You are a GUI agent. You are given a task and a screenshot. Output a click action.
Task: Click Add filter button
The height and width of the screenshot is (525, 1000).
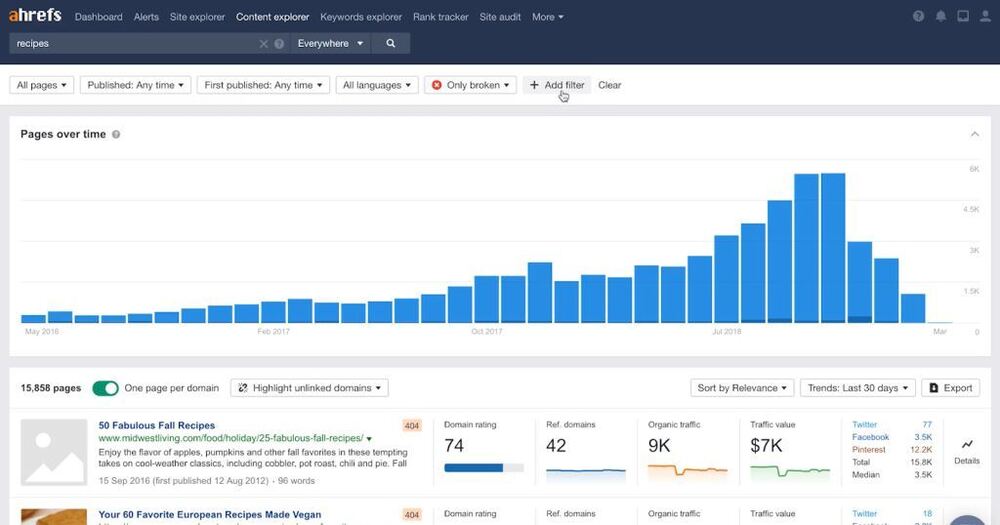(x=557, y=85)
